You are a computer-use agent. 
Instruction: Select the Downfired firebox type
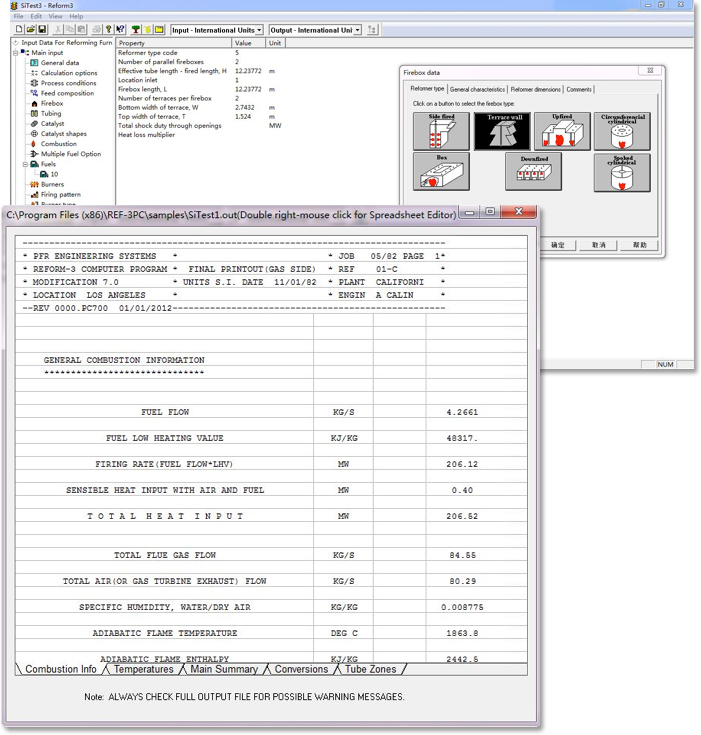(534, 172)
